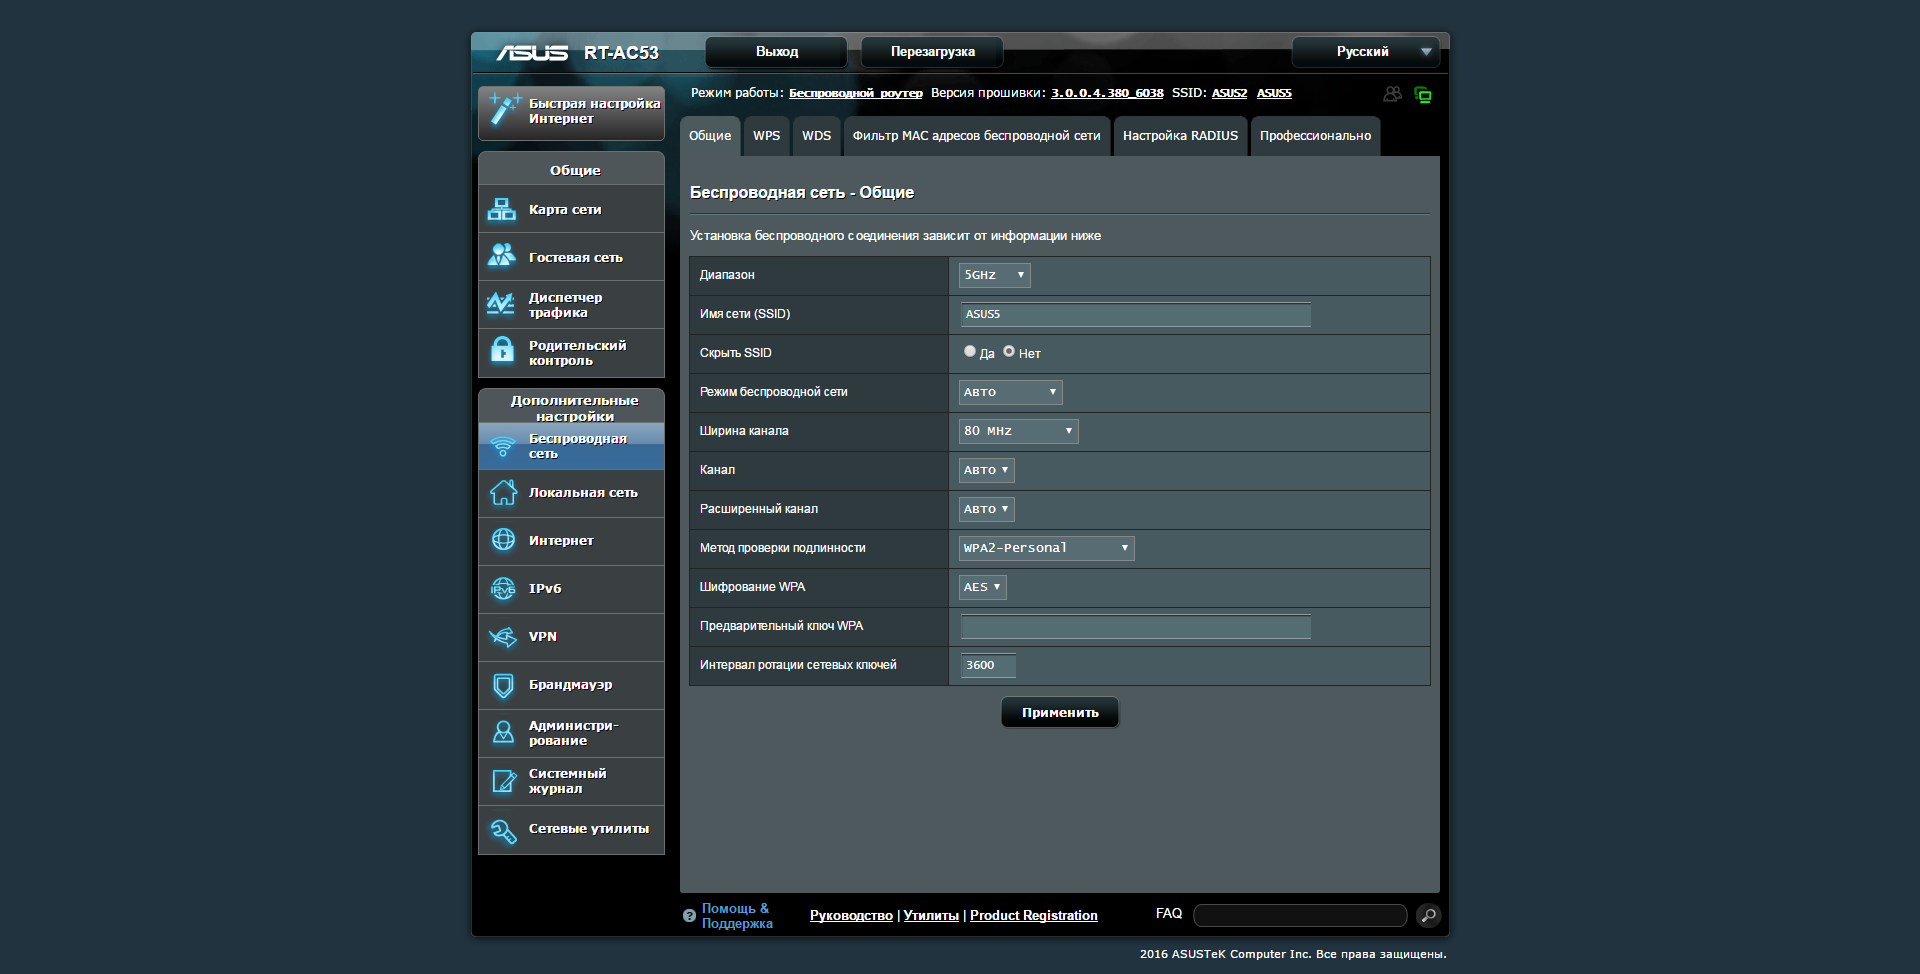1920x974 pixels.
Task: Click the Перезагрузка reboot button
Action: click(x=932, y=52)
